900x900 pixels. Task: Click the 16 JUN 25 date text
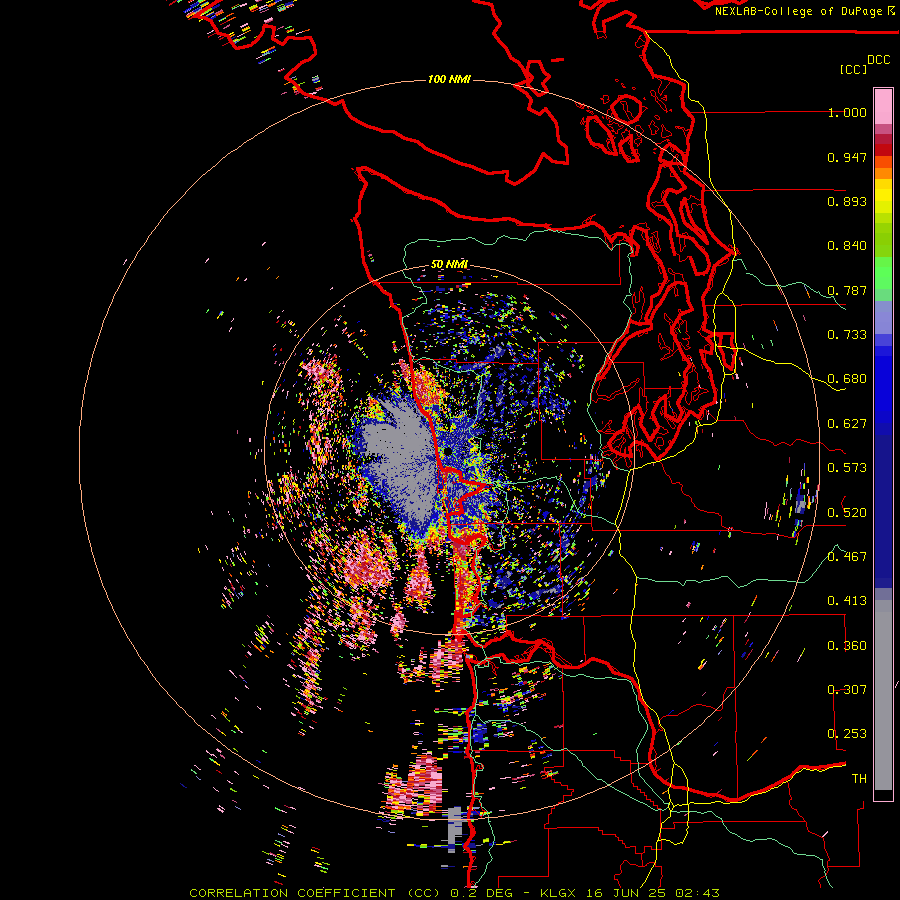tap(627, 893)
